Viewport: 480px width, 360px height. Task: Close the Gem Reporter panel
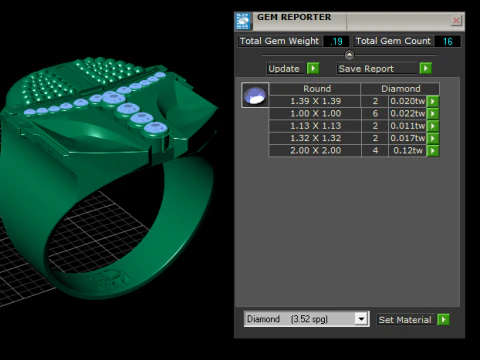point(456,21)
